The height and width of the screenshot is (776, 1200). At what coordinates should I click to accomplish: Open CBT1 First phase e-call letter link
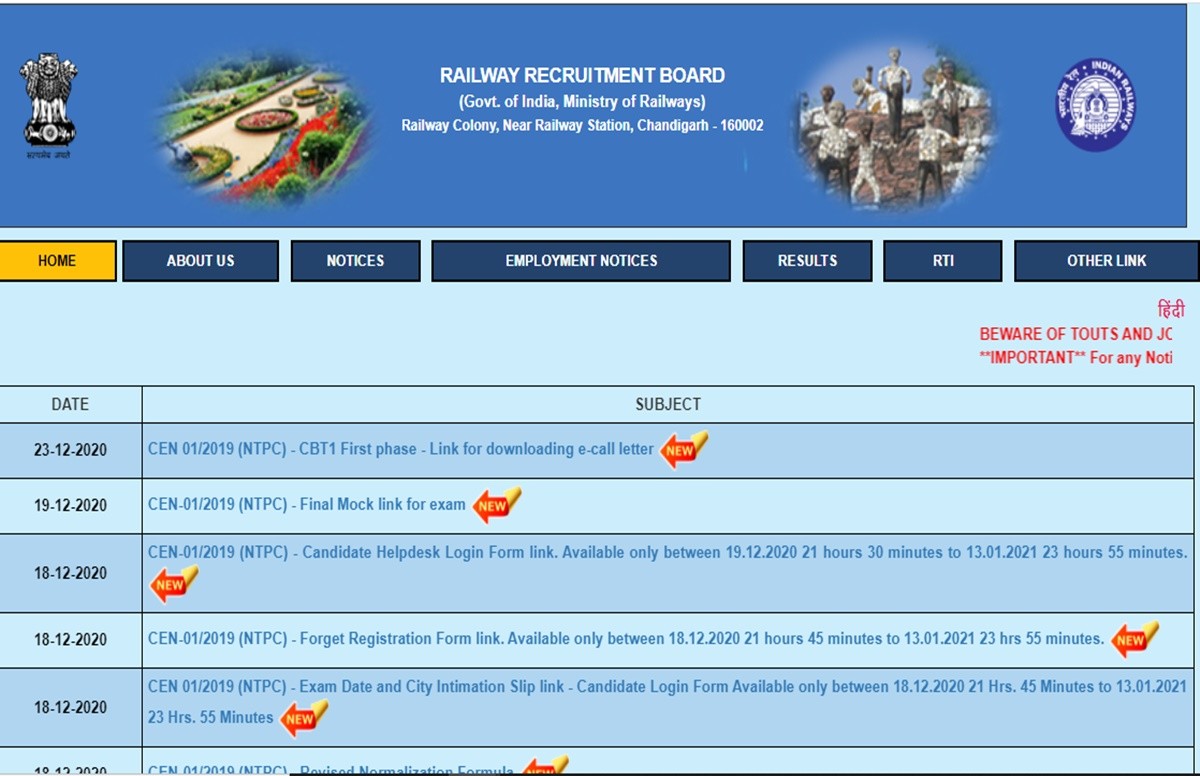pos(400,449)
